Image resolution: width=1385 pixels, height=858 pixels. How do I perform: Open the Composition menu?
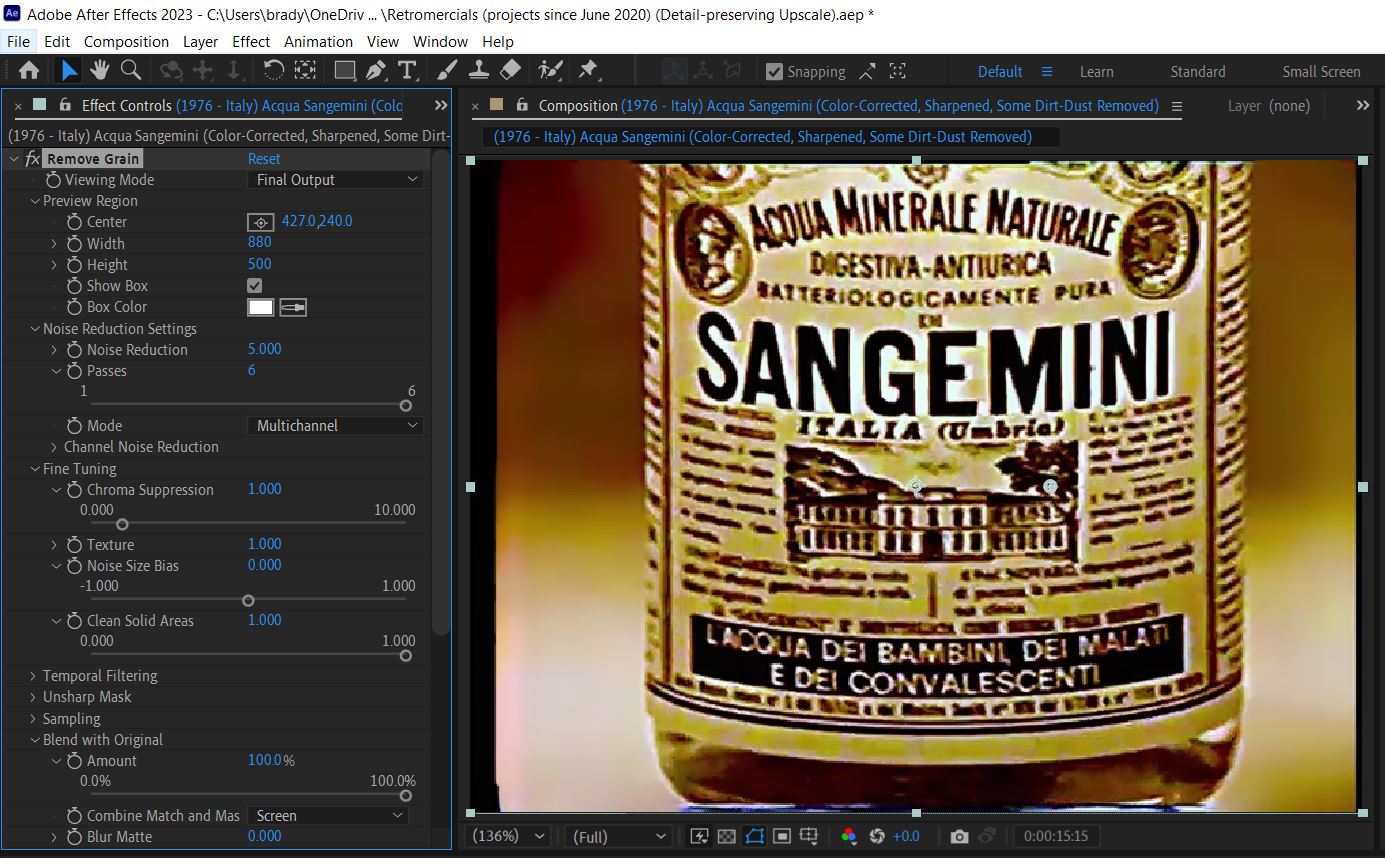pos(126,41)
